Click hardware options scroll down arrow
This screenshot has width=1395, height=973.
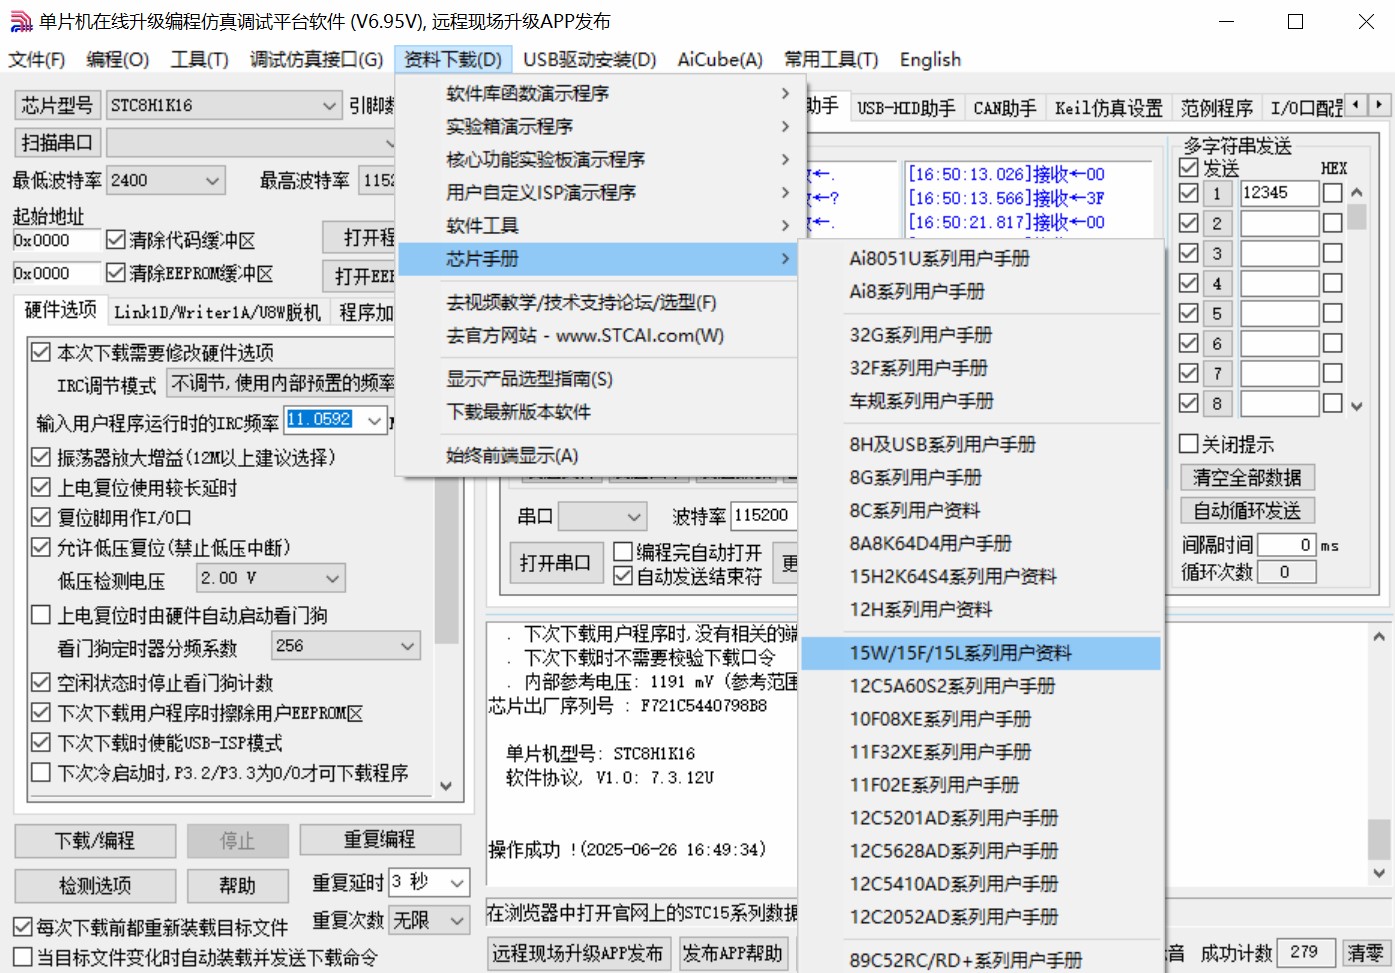click(x=446, y=786)
